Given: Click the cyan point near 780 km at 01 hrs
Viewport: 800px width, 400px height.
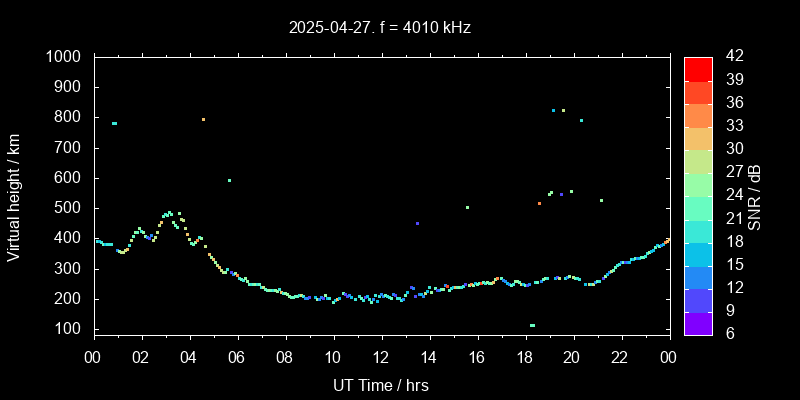Looking at the screenshot, I should [114, 123].
